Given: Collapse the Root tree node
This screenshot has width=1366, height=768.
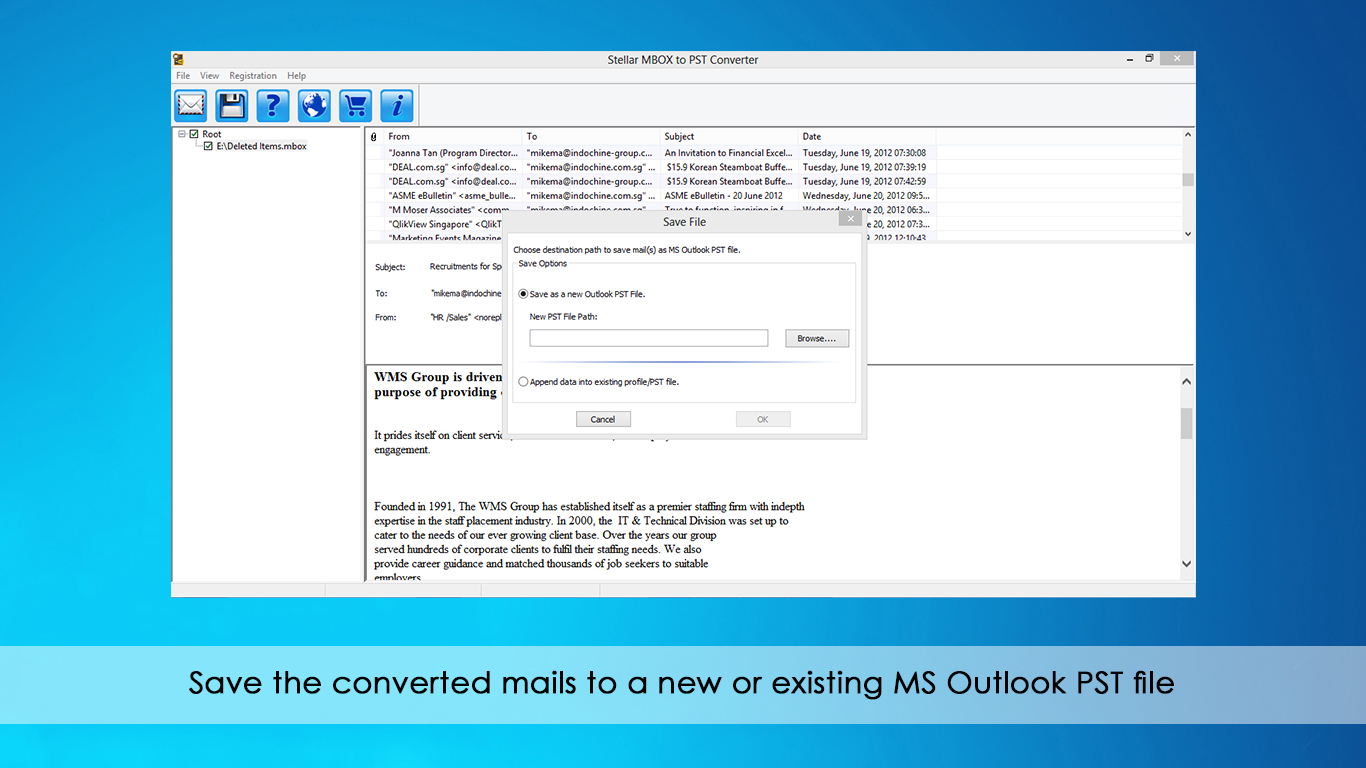Looking at the screenshot, I should pyautogui.click(x=182, y=134).
